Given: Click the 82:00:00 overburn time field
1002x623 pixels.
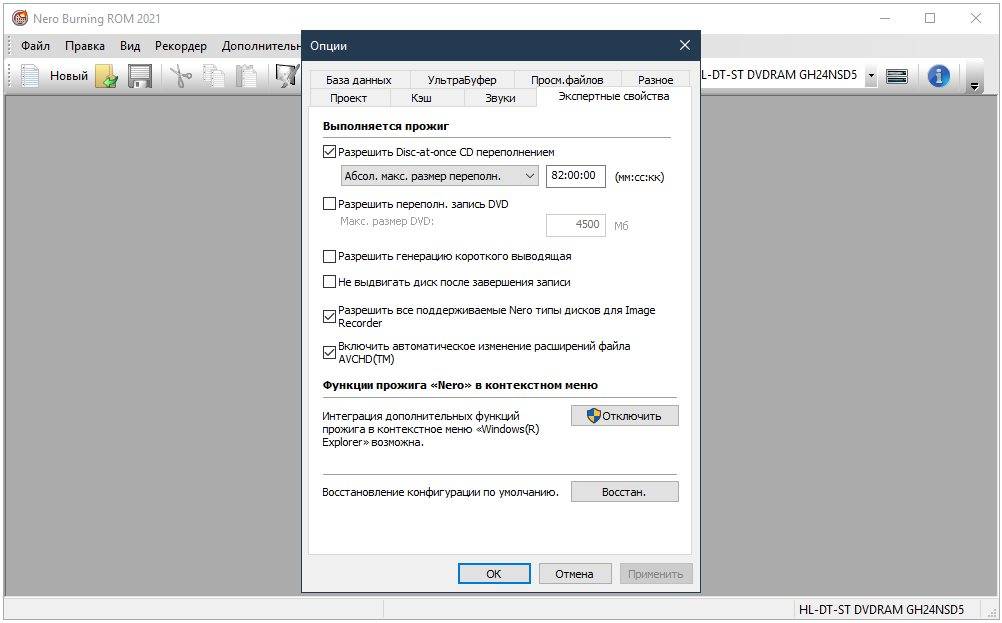Looking at the screenshot, I should pos(576,176).
